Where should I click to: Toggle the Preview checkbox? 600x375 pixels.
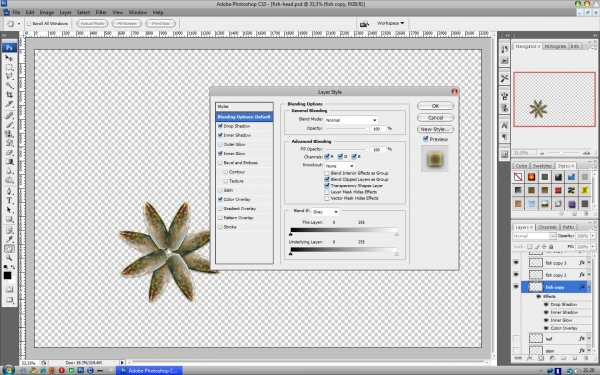pos(426,139)
